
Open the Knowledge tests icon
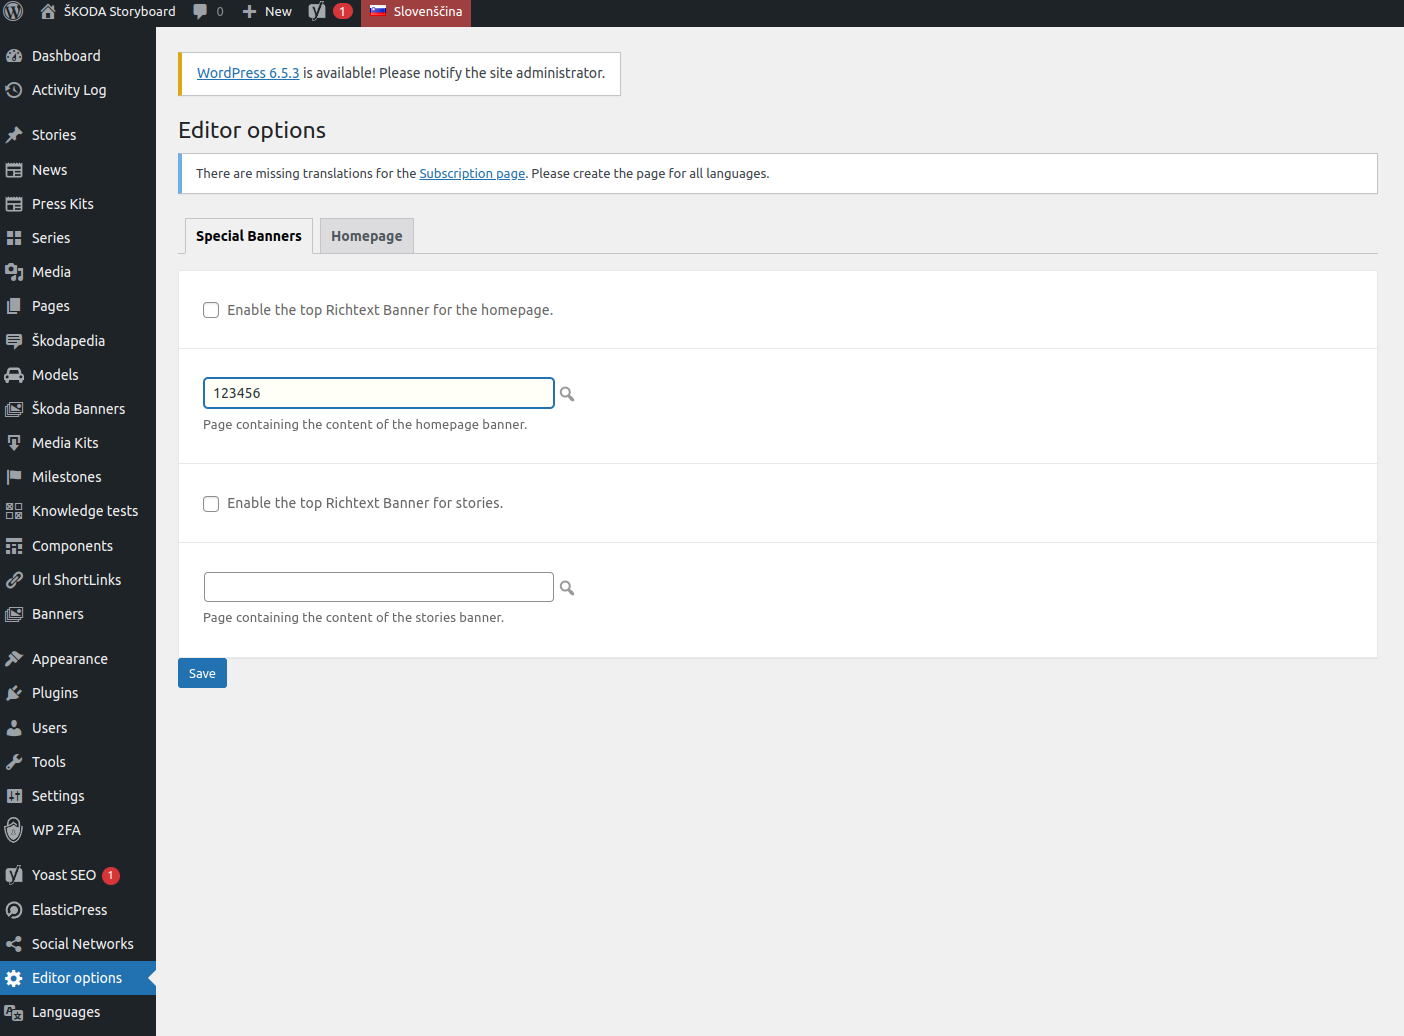point(14,511)
